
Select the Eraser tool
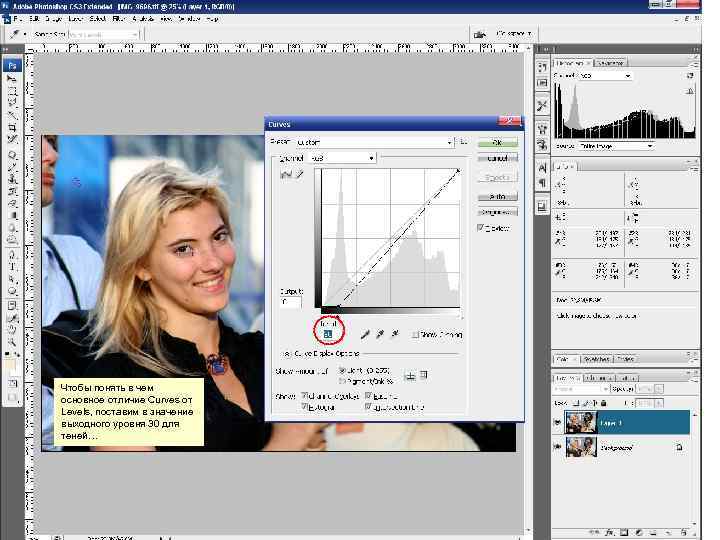tap(11, 203)
